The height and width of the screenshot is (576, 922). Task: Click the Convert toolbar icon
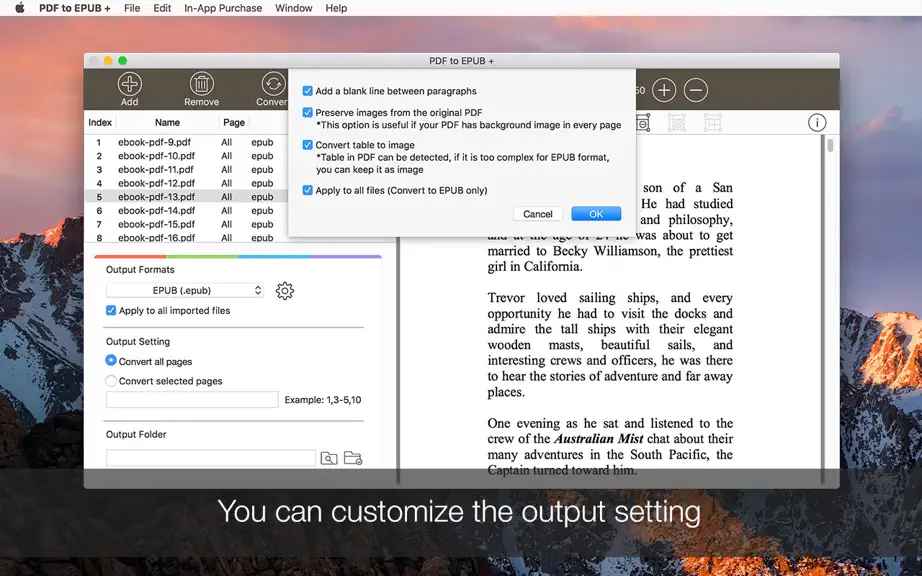pos(273,84)
